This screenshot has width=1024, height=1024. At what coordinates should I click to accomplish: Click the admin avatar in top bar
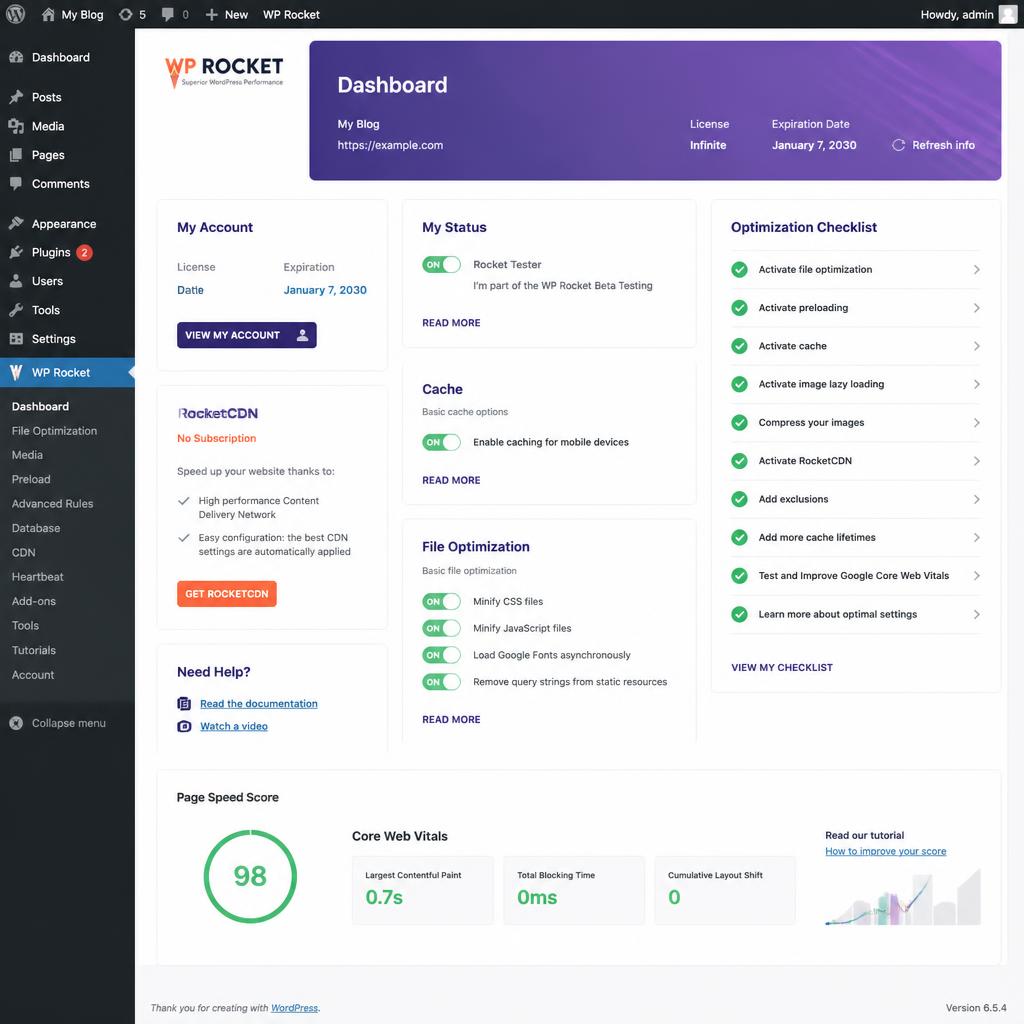point(1008,14)
